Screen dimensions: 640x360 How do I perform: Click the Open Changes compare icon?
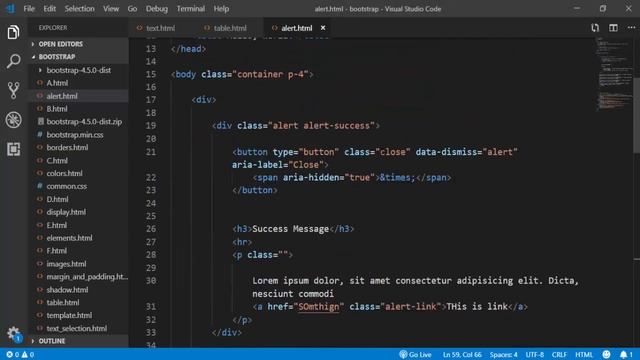click(x=595, y=28)
